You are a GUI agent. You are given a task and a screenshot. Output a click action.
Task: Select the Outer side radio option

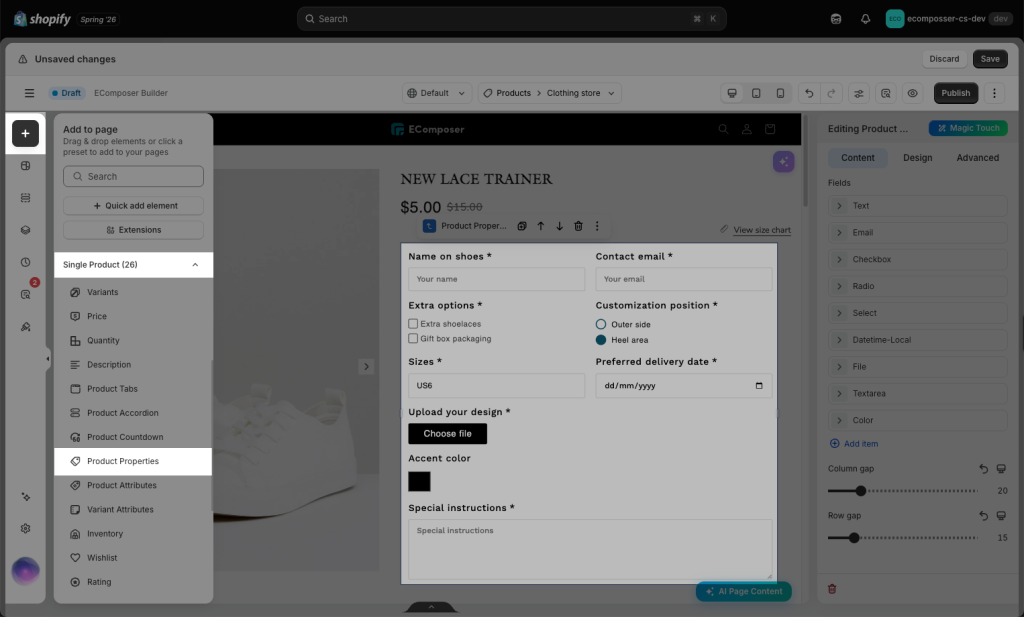[x=601, y=324]
